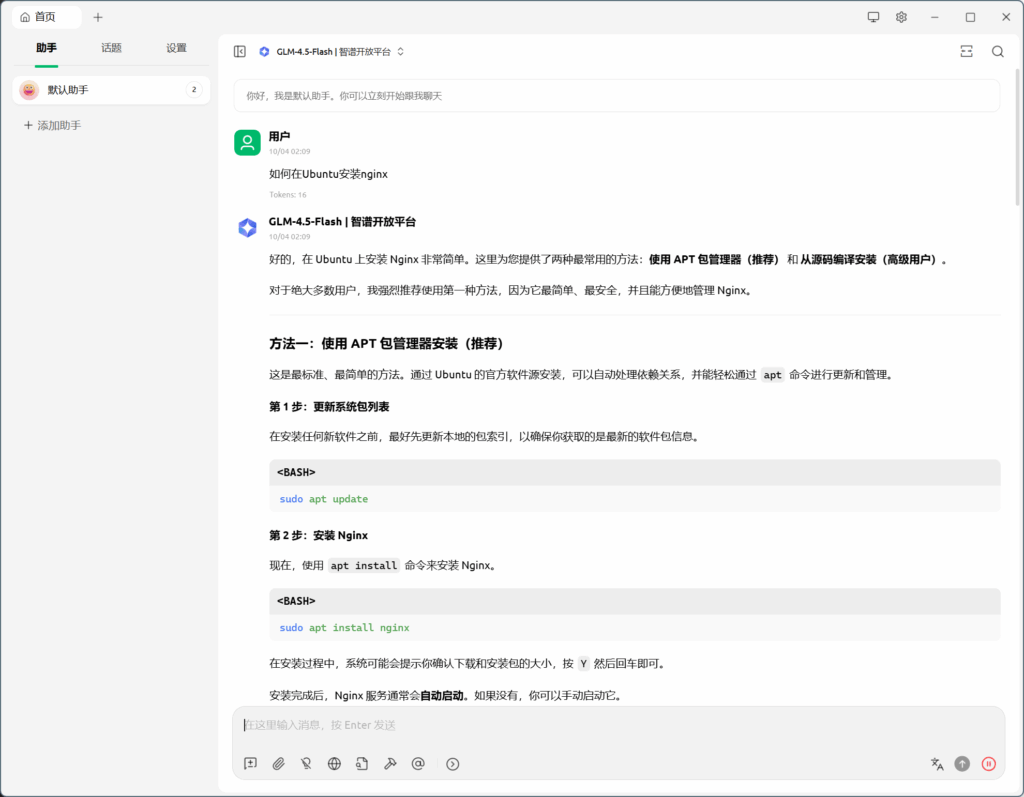This screenshot has width=1024, height=797.
Task: Open the GLM-4.5-Flash model selector dropdown
Action: [331, 52]
